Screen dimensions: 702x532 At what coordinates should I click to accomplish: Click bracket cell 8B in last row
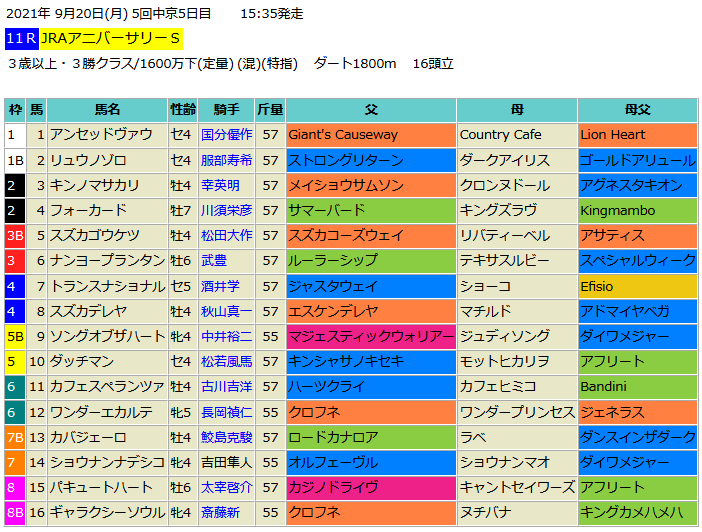click(15, 512)
